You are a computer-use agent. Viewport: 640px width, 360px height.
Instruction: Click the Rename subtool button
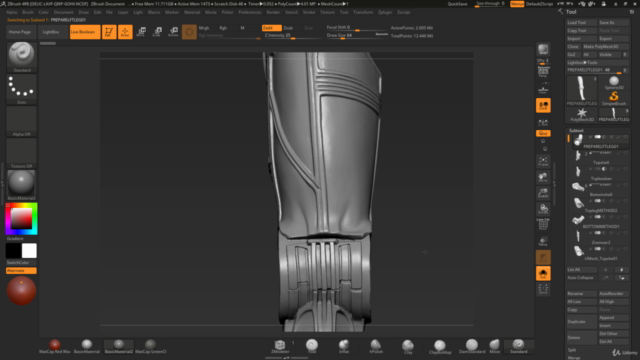(582, 293)
